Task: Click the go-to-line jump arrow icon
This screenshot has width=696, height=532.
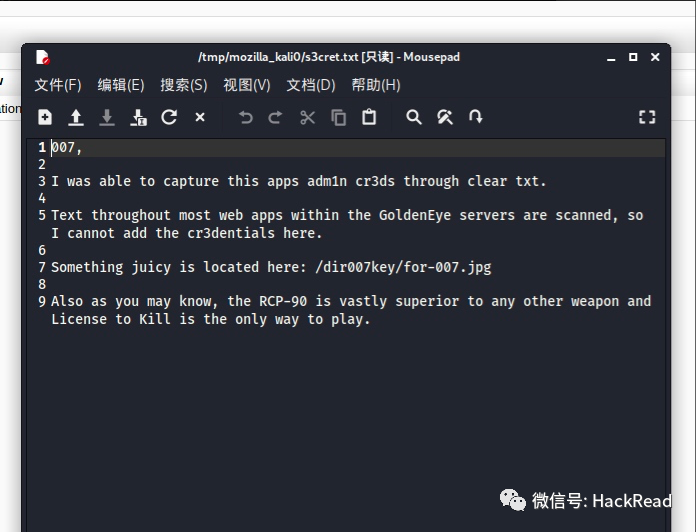Action: [476, 117]
